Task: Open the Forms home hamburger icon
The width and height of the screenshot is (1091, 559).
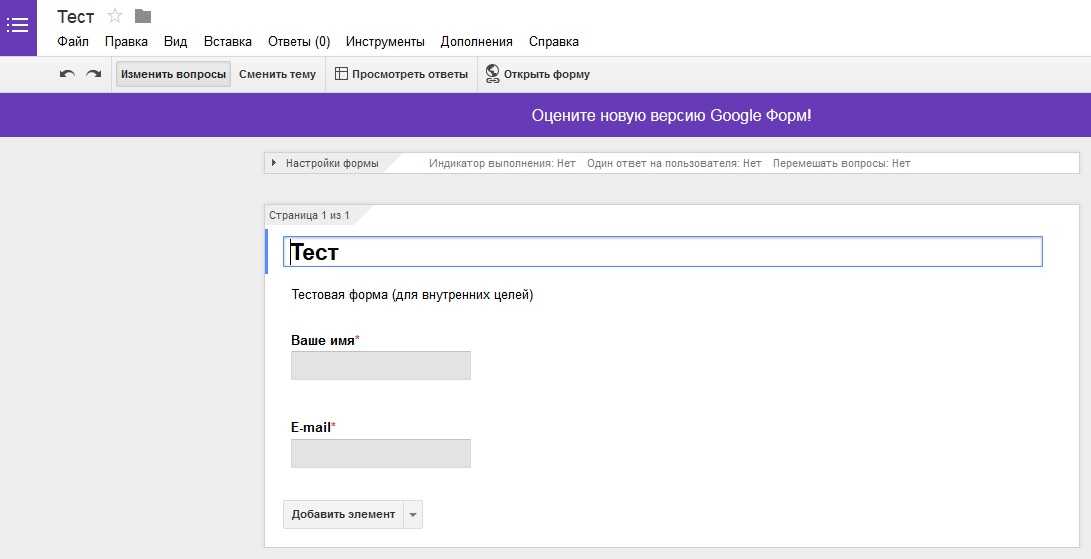Action: [18, 26]
